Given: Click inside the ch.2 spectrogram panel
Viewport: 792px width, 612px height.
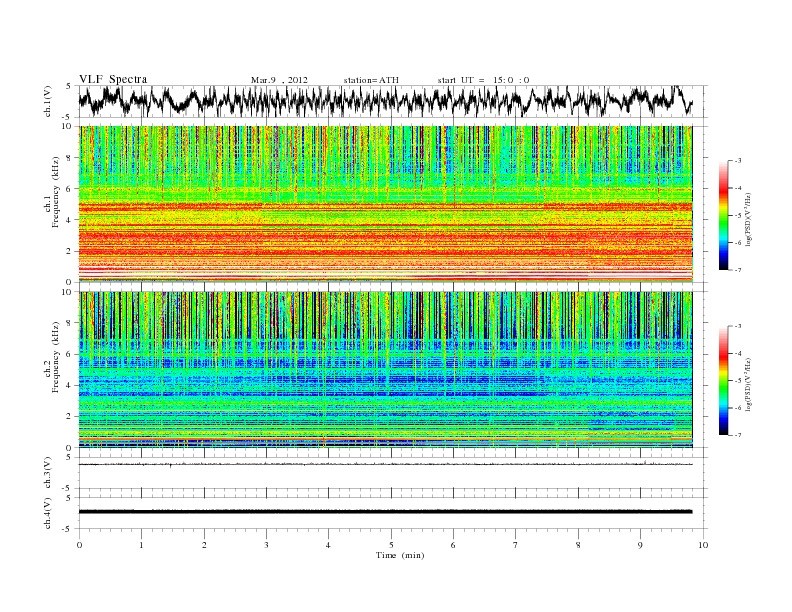Looking at the screenshot, I should 390,368.
